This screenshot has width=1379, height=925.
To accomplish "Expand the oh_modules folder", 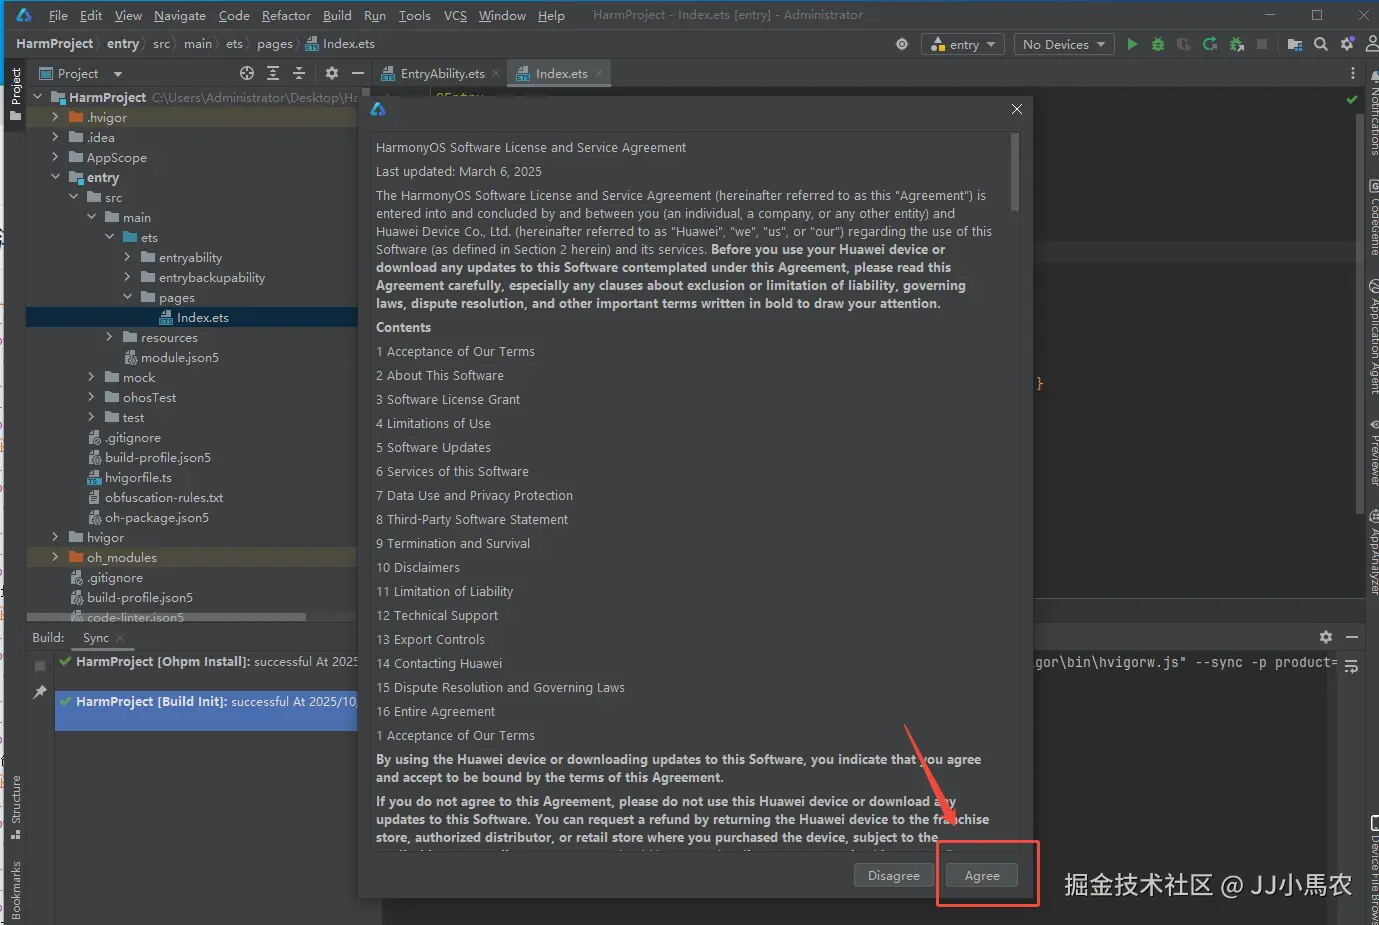I will [55, 557].
